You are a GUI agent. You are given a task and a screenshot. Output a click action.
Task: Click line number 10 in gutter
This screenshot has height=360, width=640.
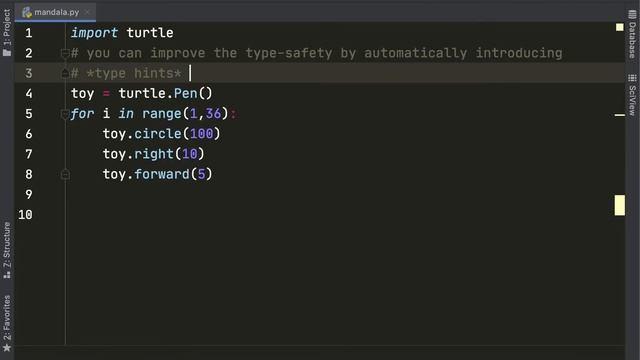(25, 215)
